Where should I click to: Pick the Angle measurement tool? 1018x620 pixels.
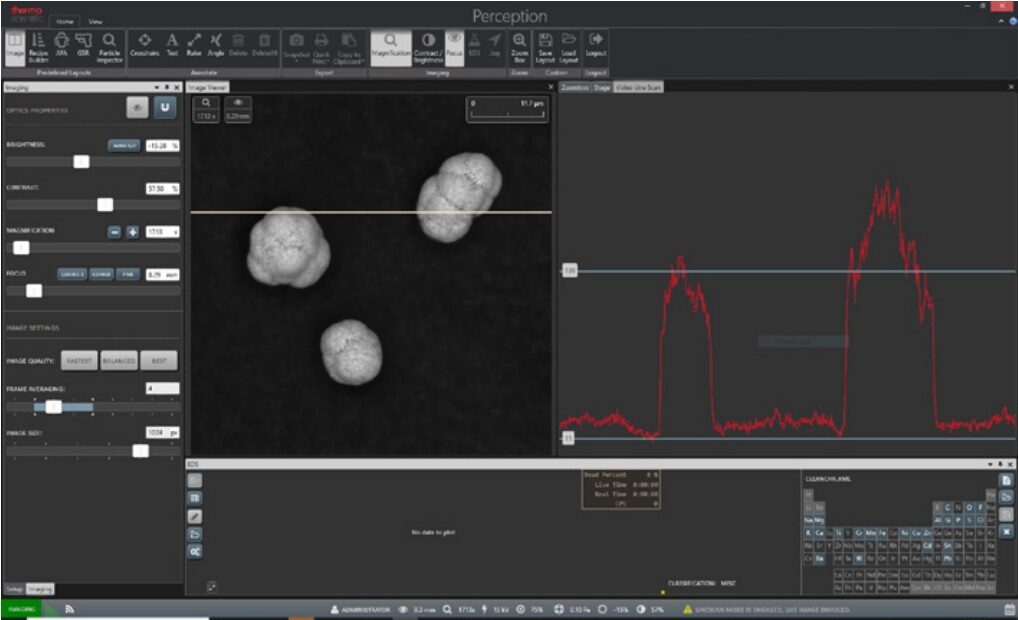point(216,45)
